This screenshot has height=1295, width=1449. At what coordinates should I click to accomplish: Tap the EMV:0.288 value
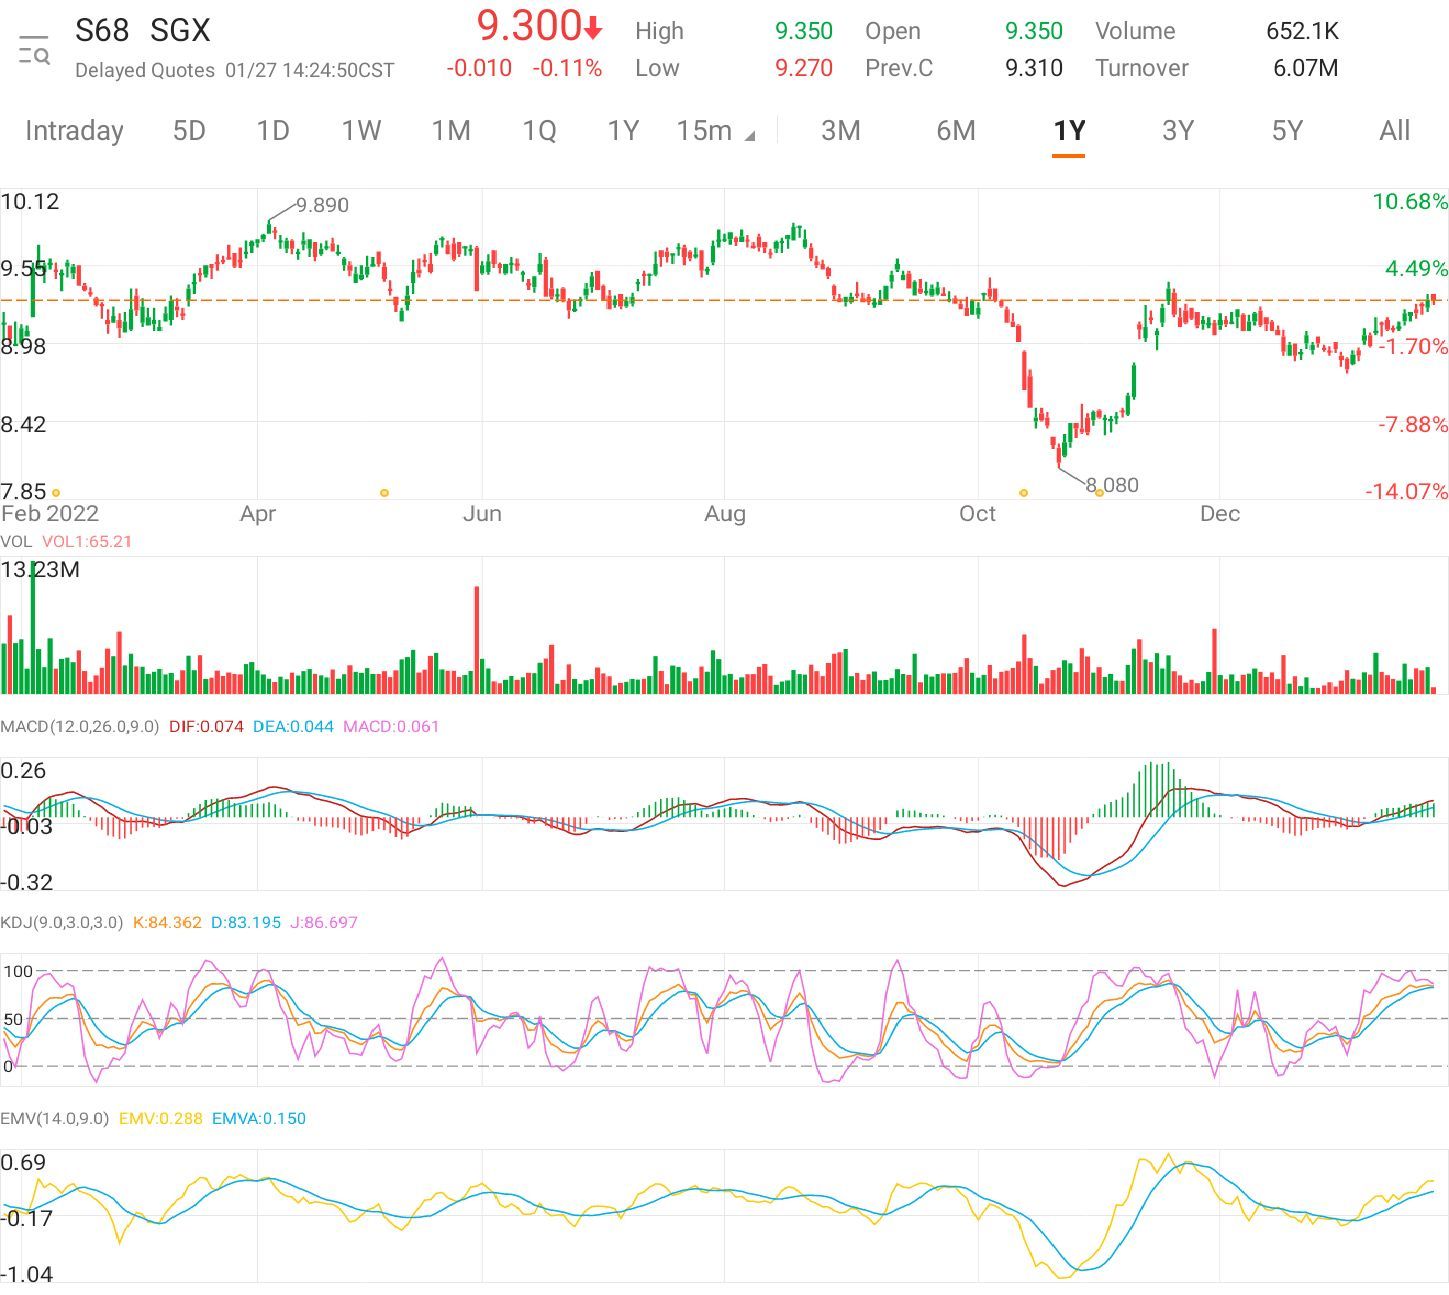(x=160, y=1118)
